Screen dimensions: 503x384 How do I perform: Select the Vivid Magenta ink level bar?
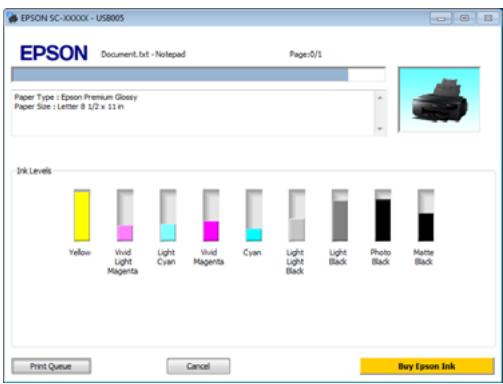pyautogui.click(x=211, y=215)
